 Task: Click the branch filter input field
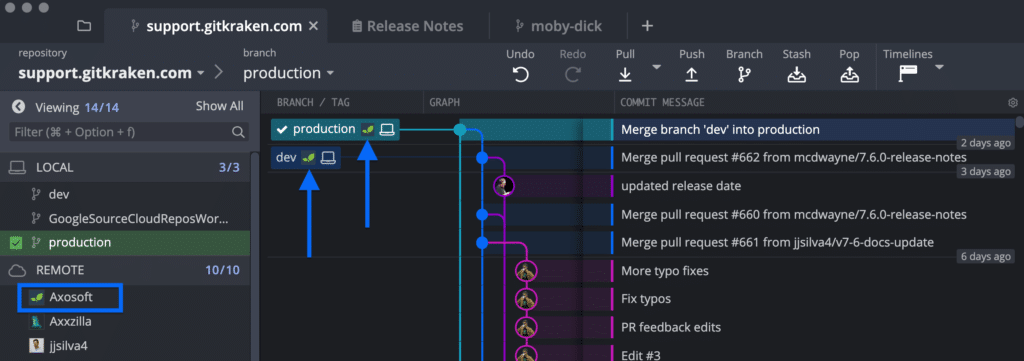click(x=129, y=132)
